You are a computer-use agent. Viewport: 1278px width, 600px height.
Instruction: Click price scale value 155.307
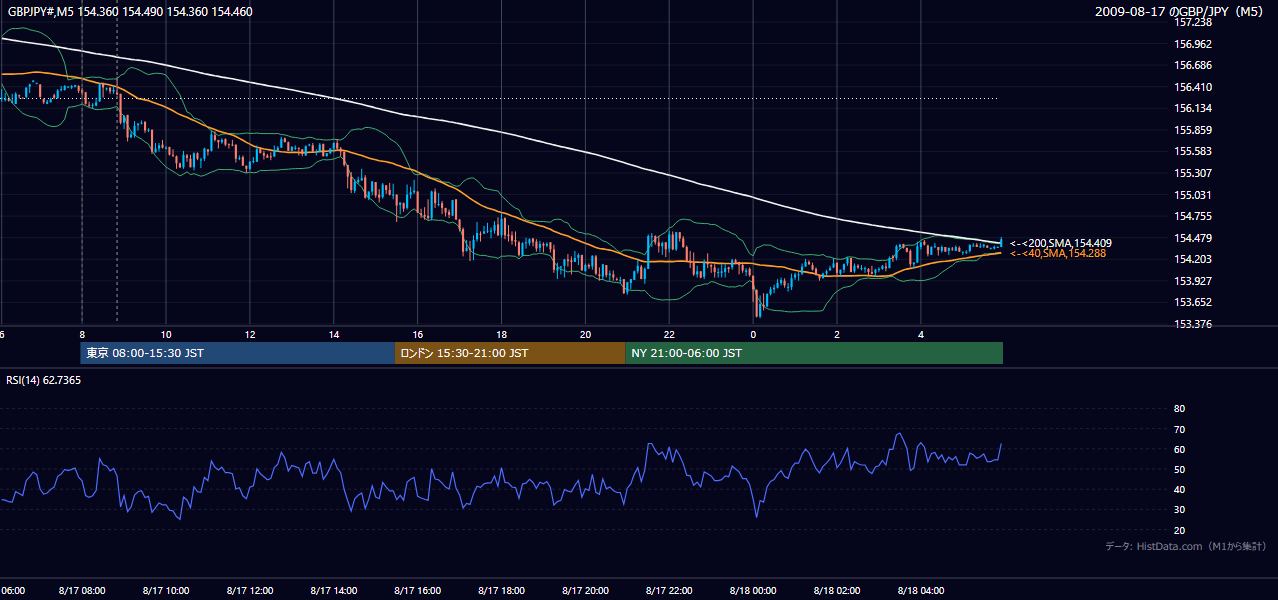(x=1192, y=173)
